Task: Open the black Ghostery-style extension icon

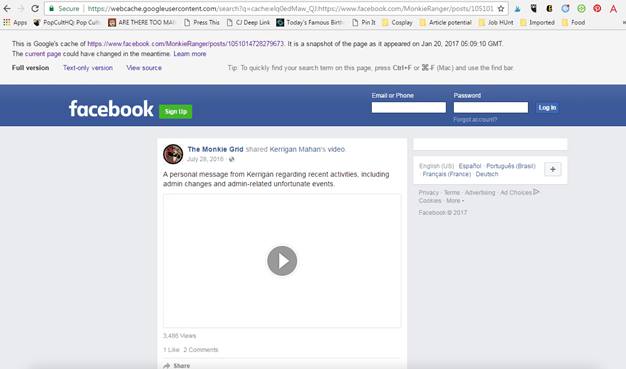Action: 533,8
